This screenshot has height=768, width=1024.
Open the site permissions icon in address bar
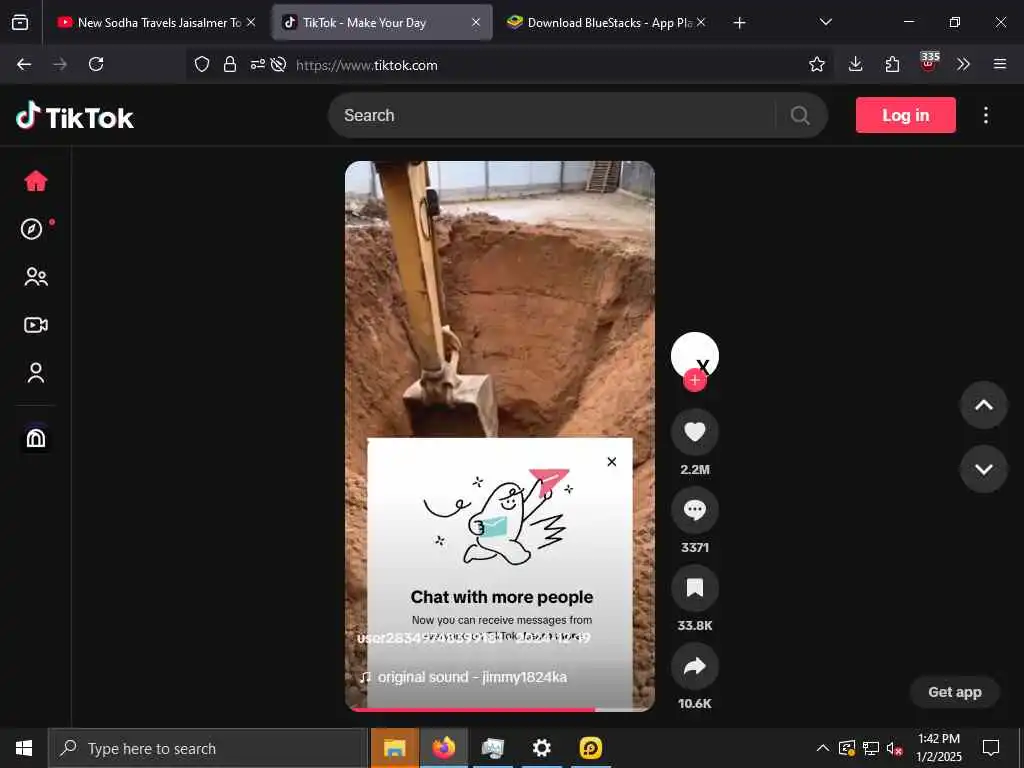click(x=257, y=64)
